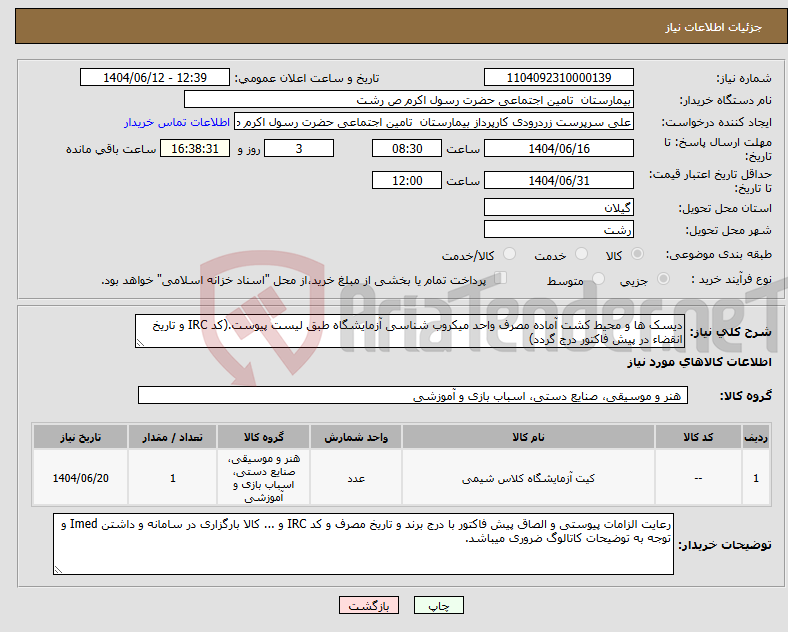Click the price validity date 1404/06/31 field

coord(559,180)
